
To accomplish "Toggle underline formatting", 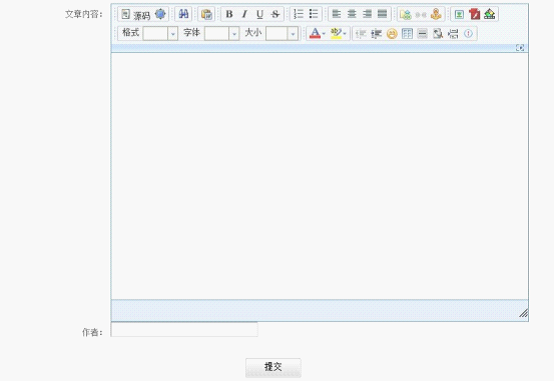I will (x=260, y=14).
